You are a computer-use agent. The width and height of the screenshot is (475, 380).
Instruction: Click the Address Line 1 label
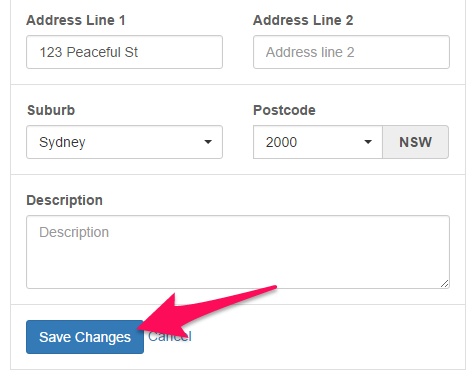(76, 20)
